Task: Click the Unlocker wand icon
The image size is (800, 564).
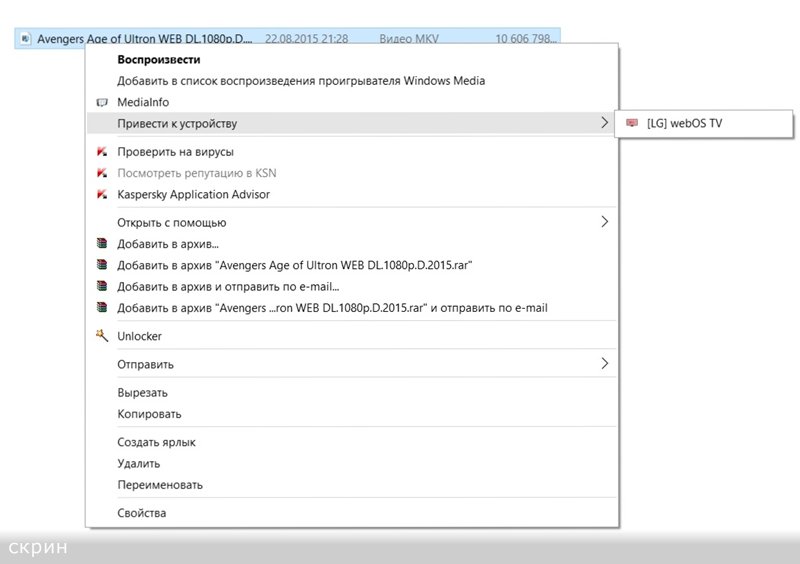Action: 101,336
